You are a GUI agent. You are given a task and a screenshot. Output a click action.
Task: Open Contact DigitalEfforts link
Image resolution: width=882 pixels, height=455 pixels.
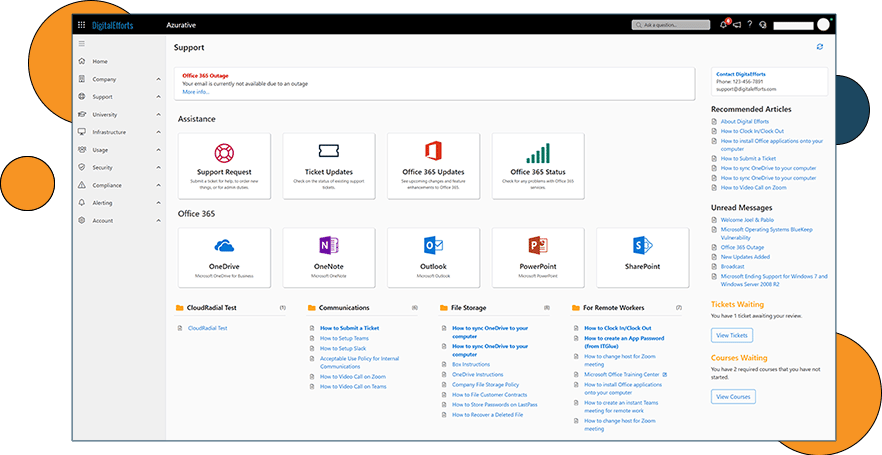[741, 74]
